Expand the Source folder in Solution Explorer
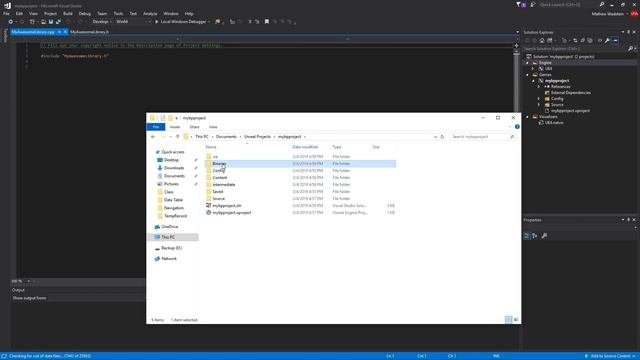640x360 pixels. click(x=538, y=105)
